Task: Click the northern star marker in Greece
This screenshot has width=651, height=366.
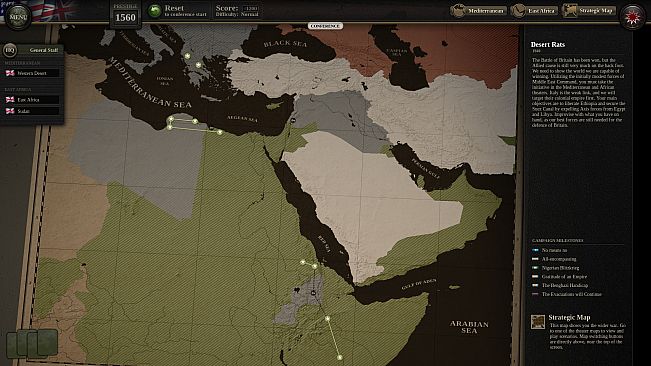Action: (188, 56)
